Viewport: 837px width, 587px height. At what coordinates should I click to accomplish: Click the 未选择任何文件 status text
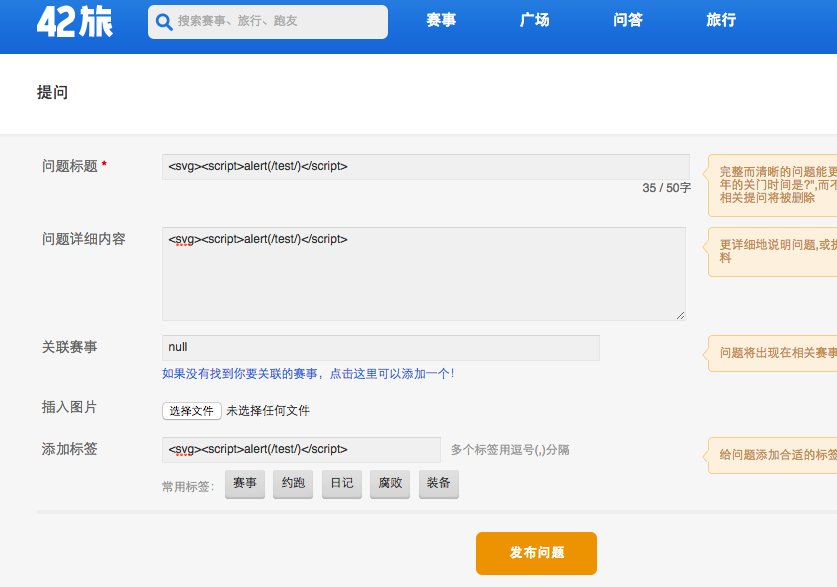(268, 411)
